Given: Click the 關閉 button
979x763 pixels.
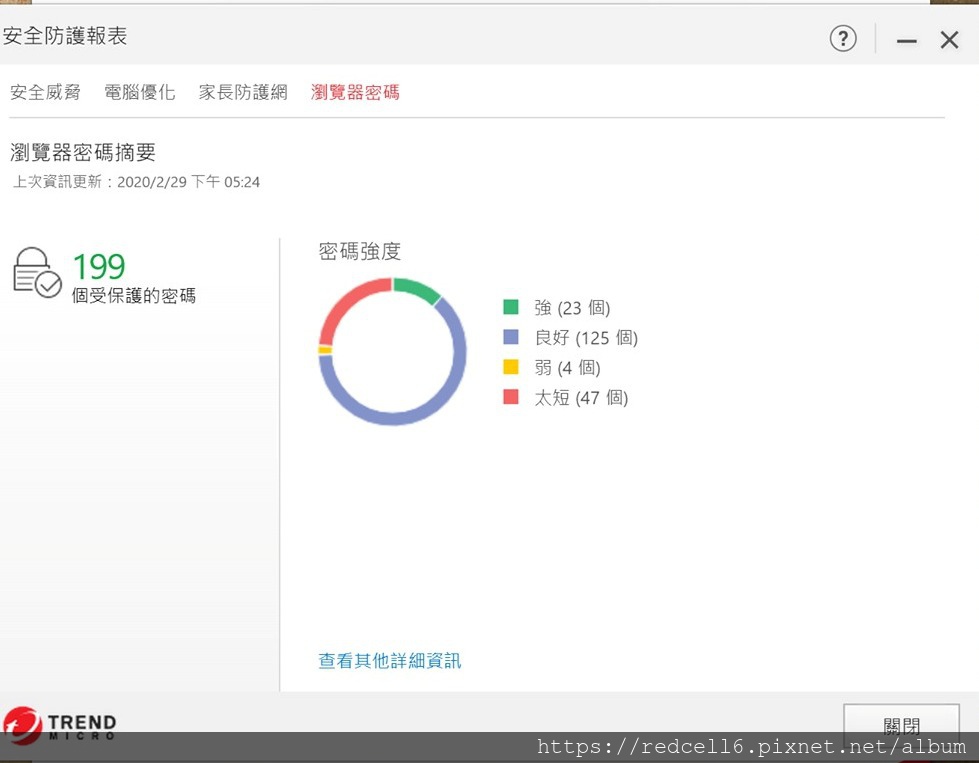Looking at the screenshot, I should pyautogui.click(x=901, y=725).
